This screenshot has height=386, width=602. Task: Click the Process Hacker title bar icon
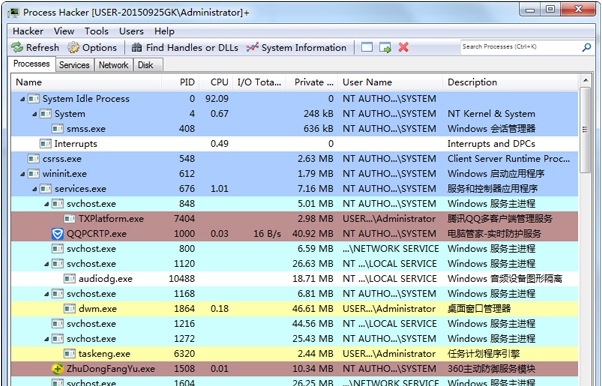(x=13, y=13)
